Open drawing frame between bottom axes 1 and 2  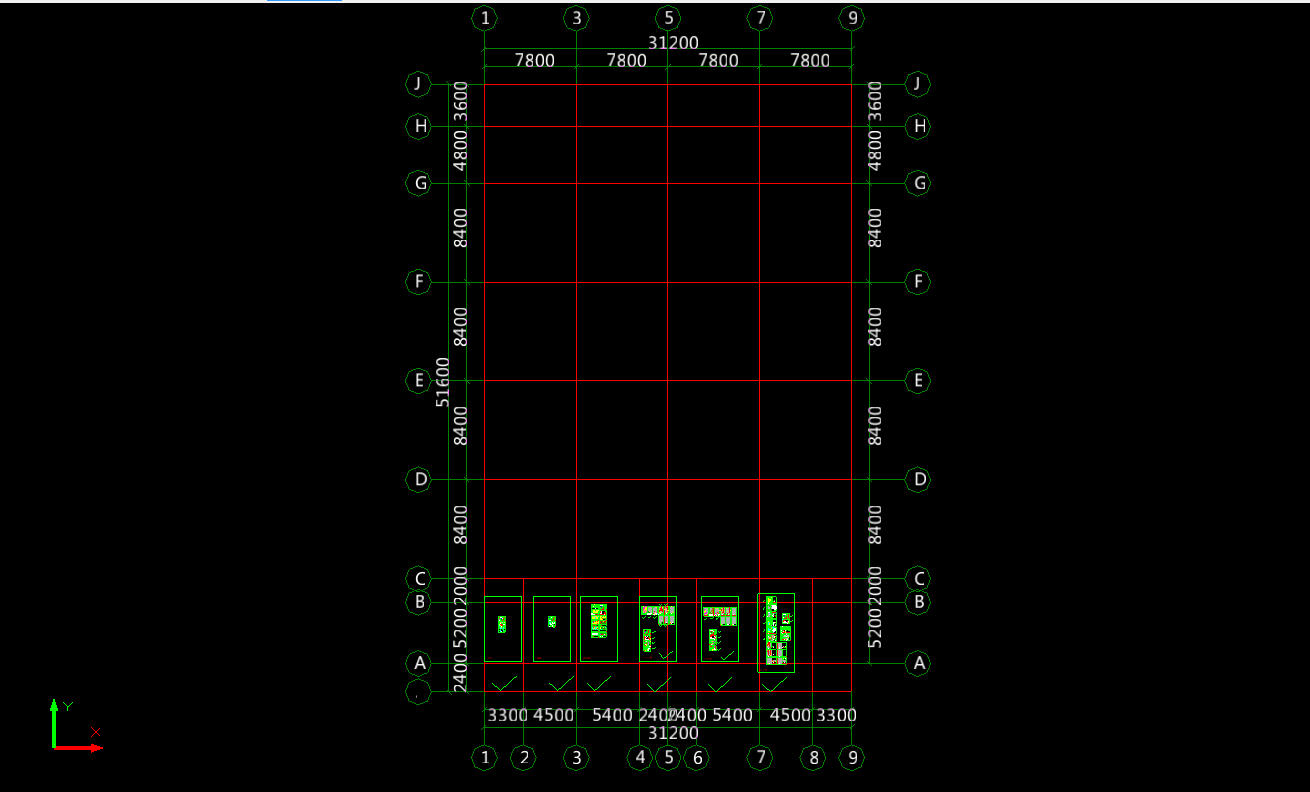pos(503,629)
